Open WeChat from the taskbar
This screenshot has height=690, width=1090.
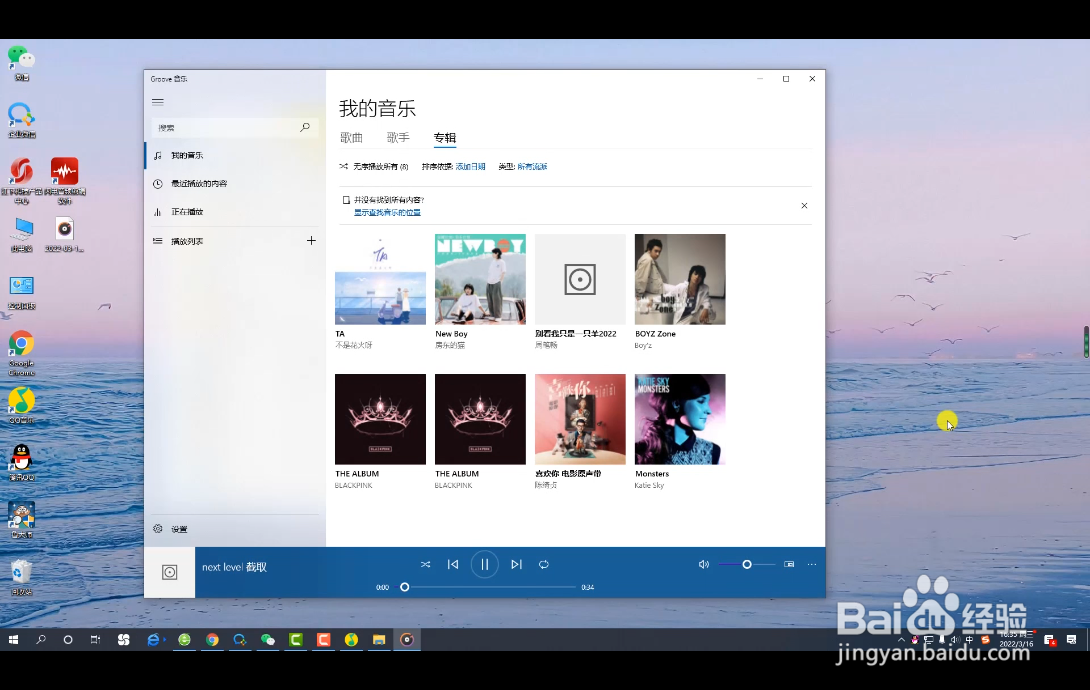coord(268,640)
